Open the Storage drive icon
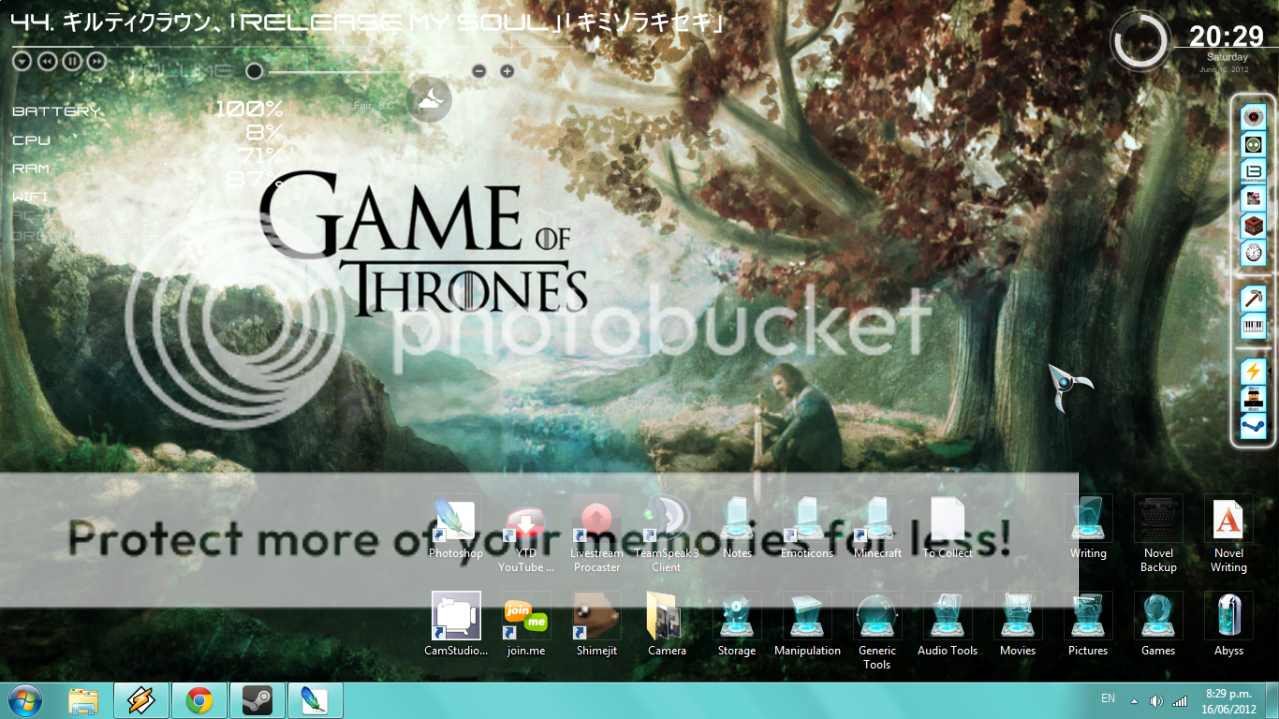This screenshot has height=719, width=1279. (x=737, y=624)
